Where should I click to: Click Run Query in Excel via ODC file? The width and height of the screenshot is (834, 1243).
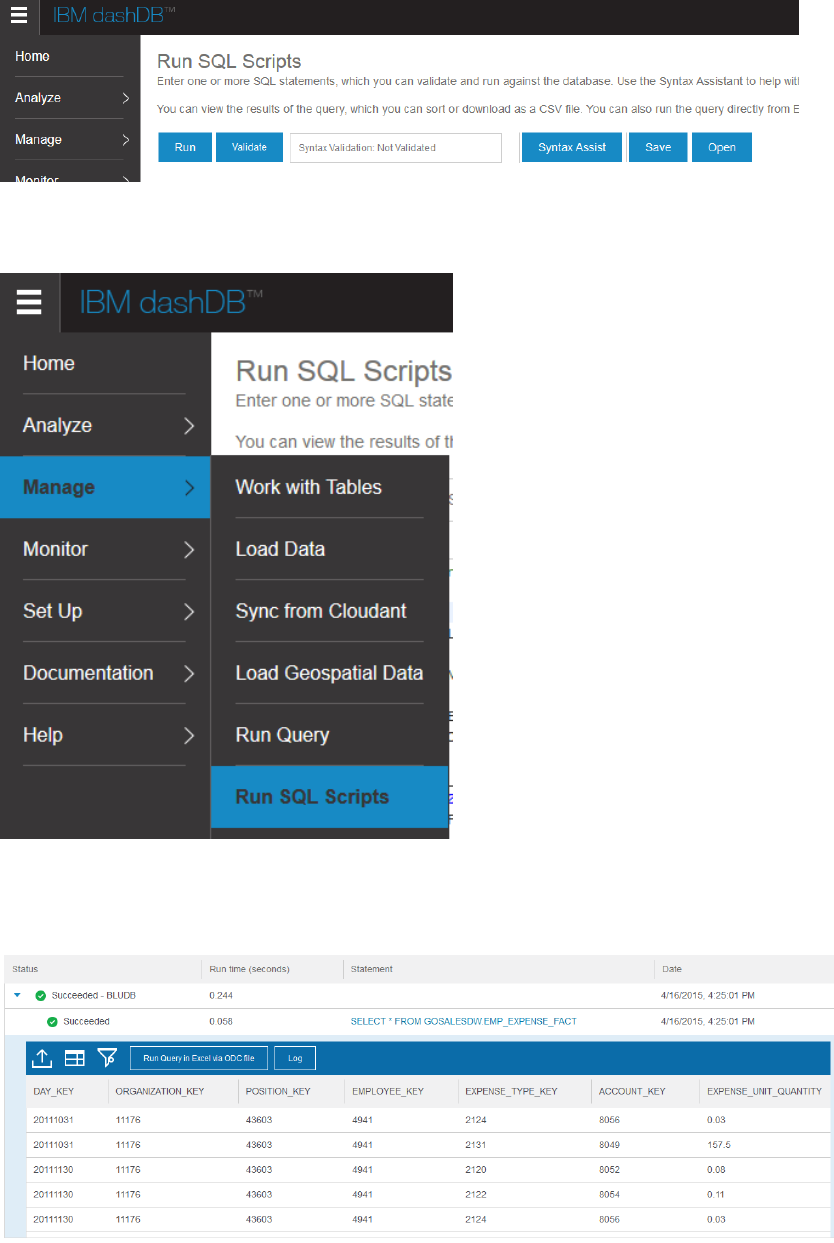[x=199, y=1058]
